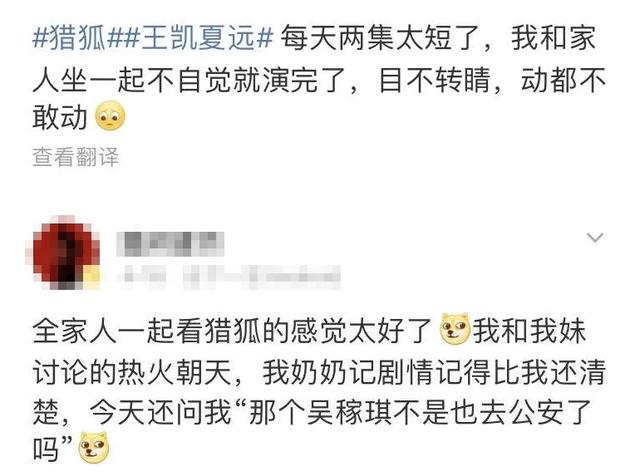The image size is (640, 476).
Task: Click the first post text about 每天两集太短了
Action: [319, 78]
